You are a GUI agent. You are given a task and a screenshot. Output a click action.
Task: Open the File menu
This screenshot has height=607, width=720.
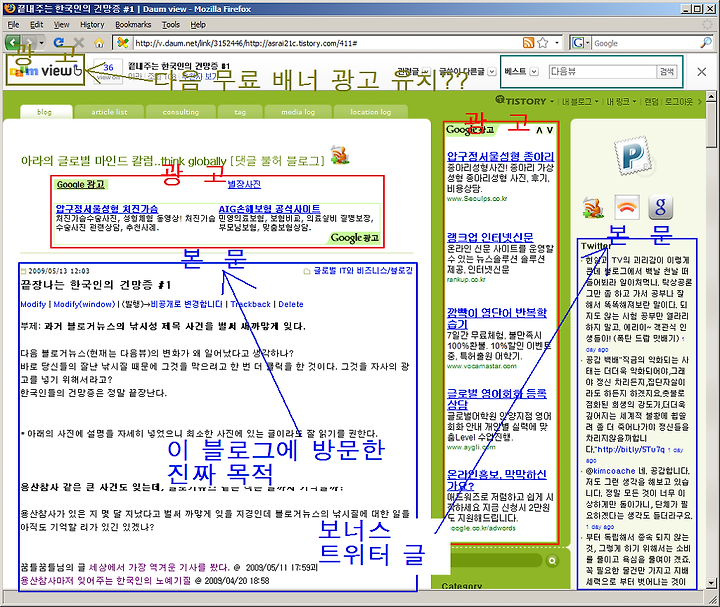pyautogui.click(x=14, y=25)
